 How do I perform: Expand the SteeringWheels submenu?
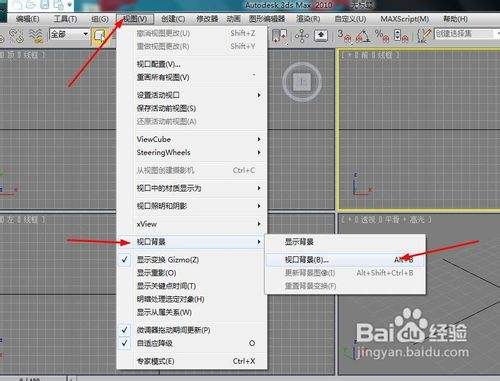192,152
